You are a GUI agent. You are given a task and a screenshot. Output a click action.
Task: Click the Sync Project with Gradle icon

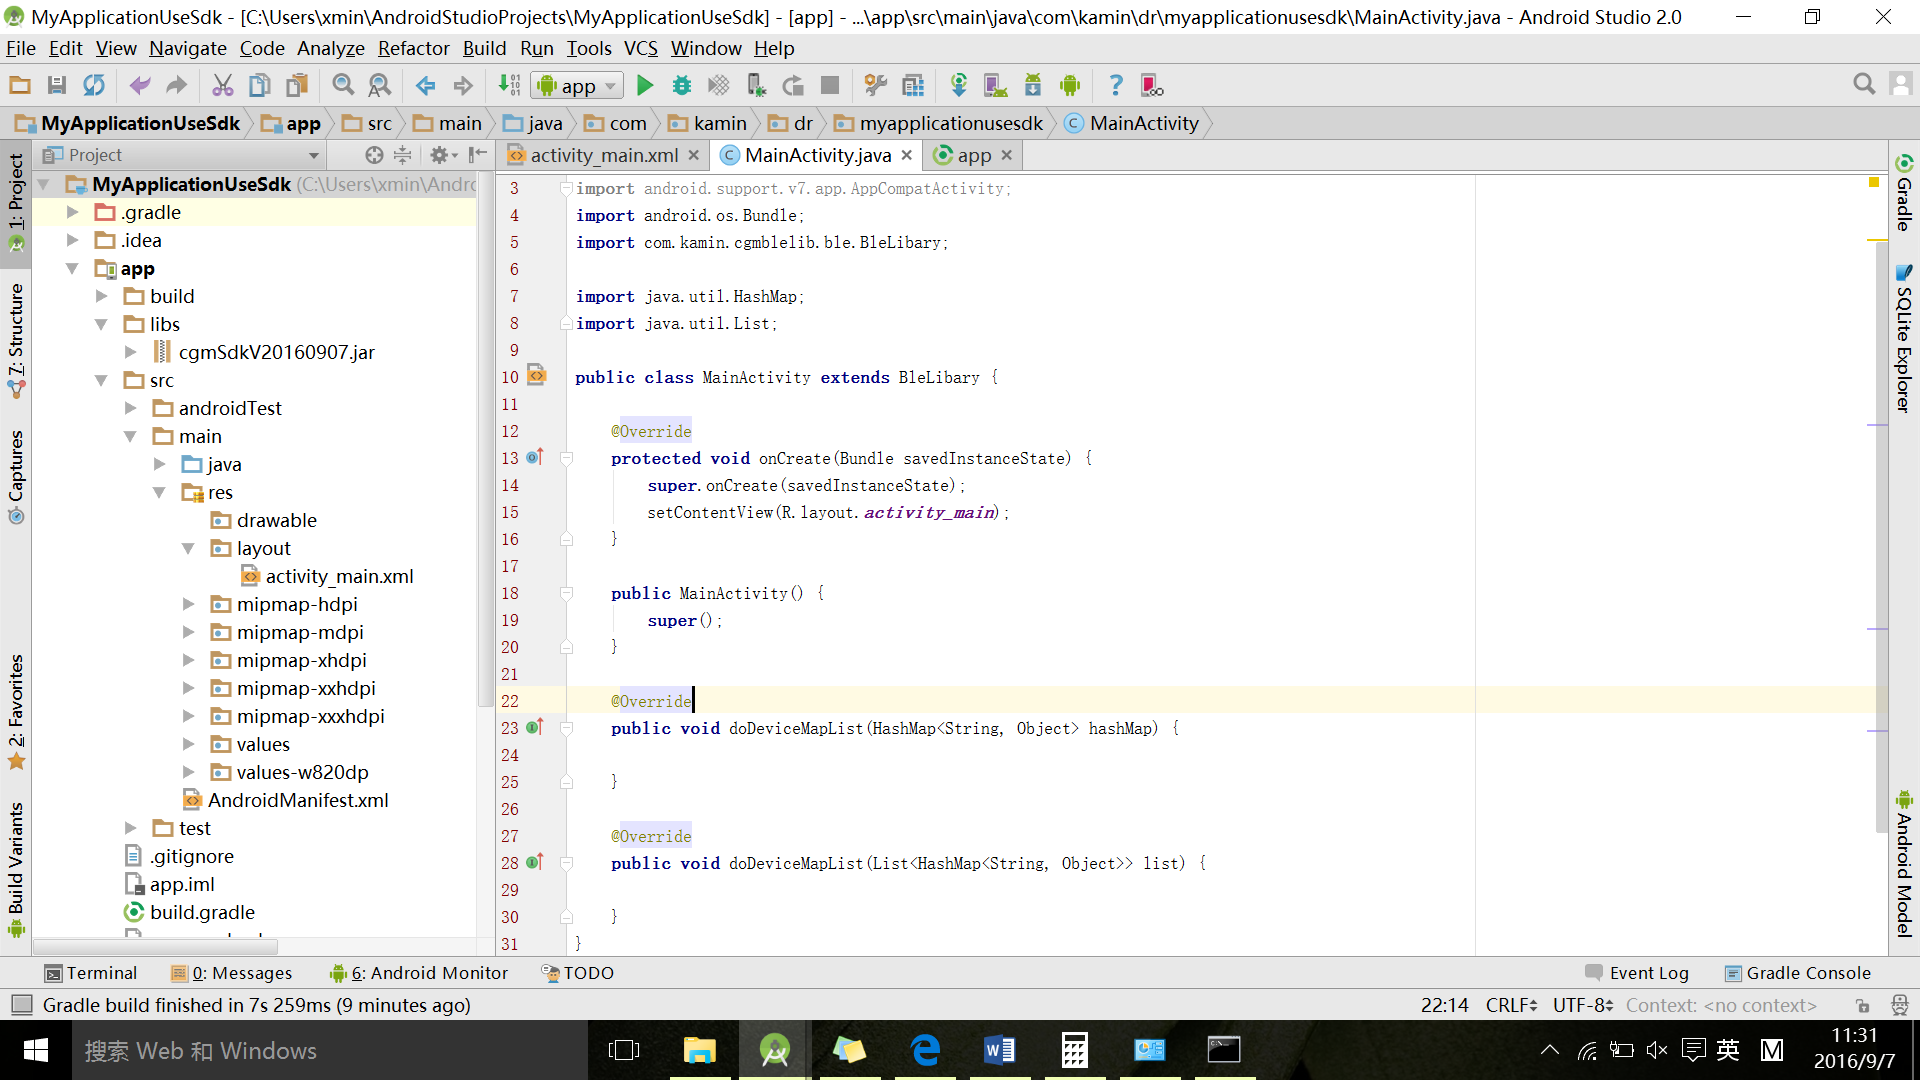click(959, 86)
